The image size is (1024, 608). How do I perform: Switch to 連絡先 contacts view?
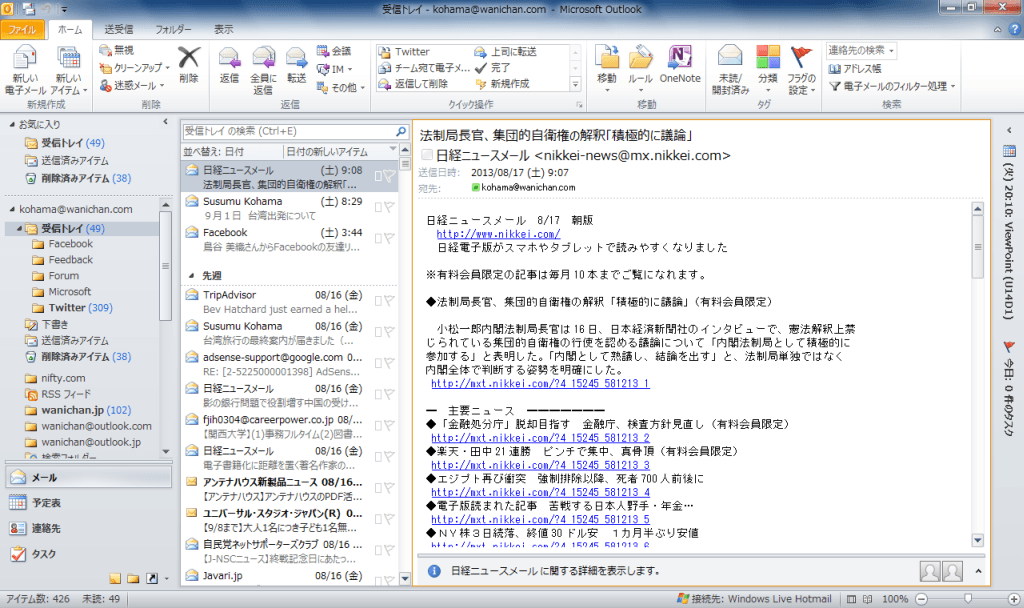(89, 528)
